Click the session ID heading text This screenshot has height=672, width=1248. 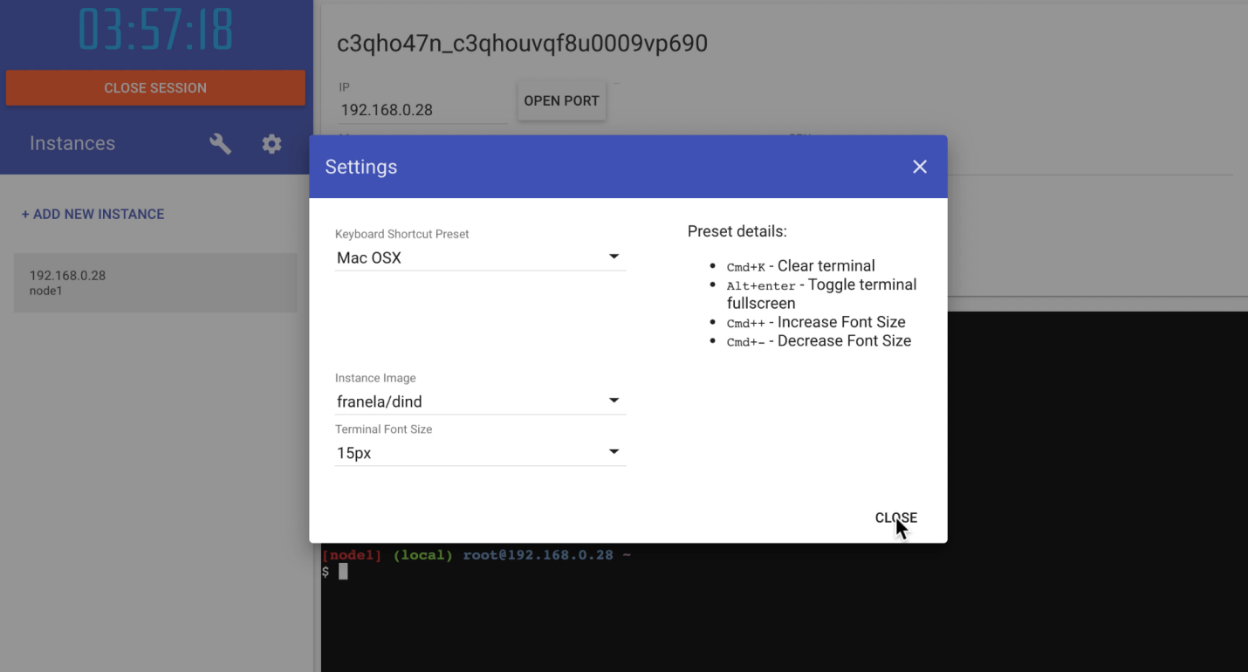(x=522, y=43)
